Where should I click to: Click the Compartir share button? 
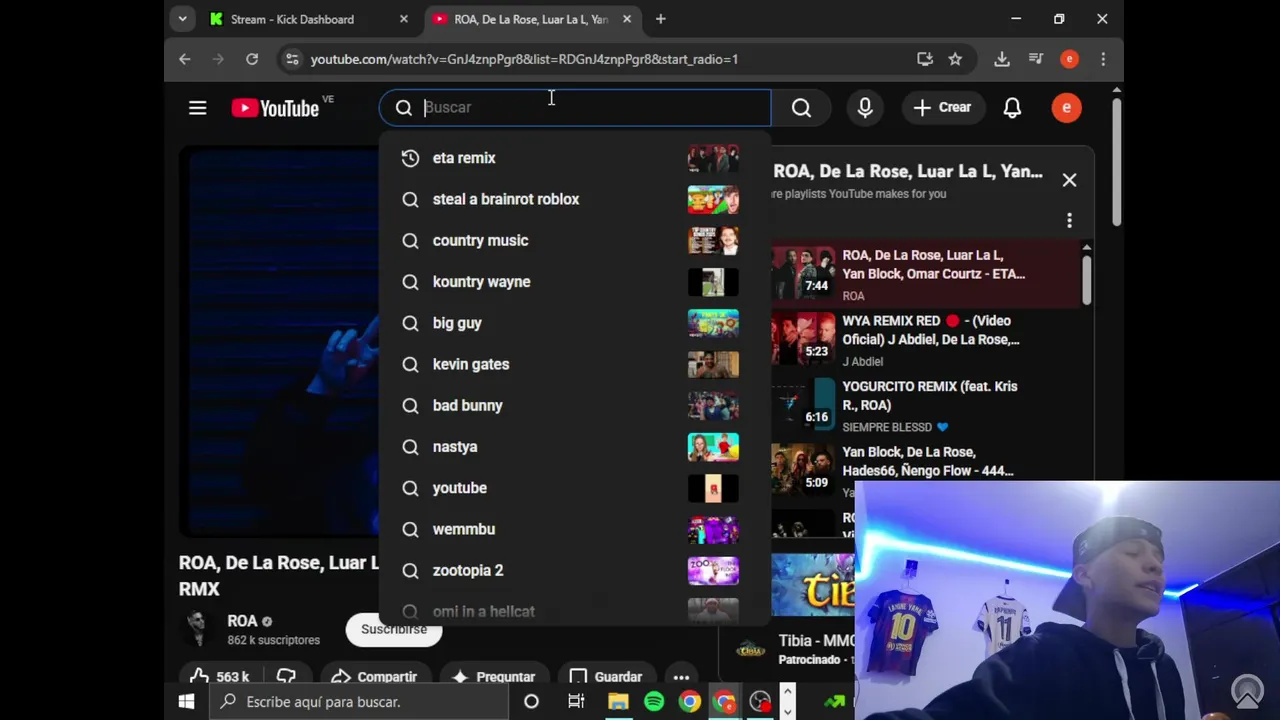pos(375,677)
